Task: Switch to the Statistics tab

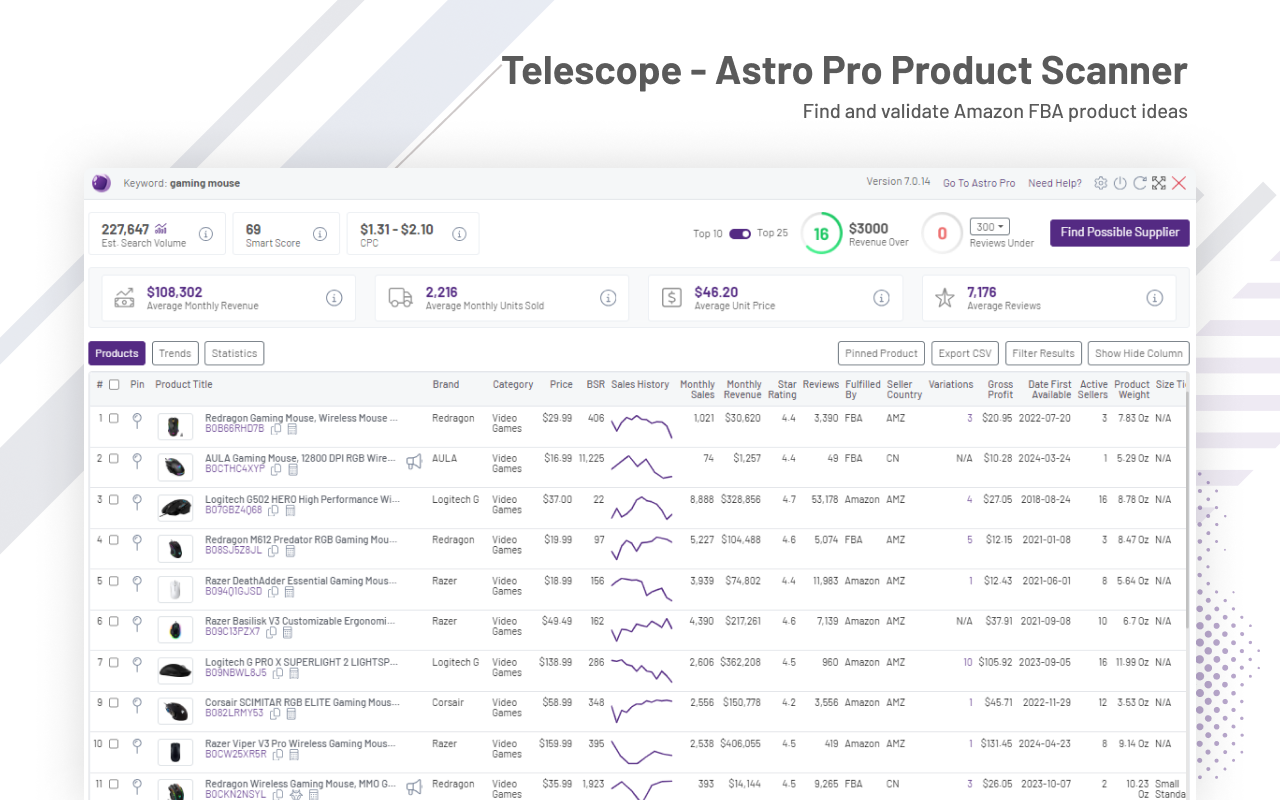Action: coord(234,353)
